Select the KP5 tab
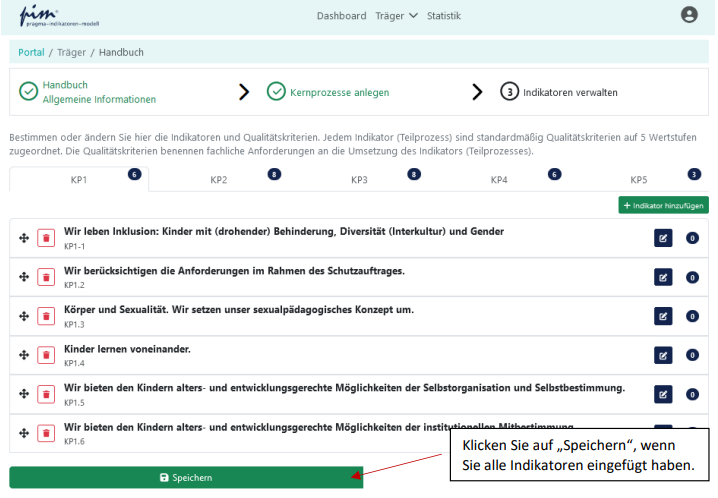 (638, 180)
